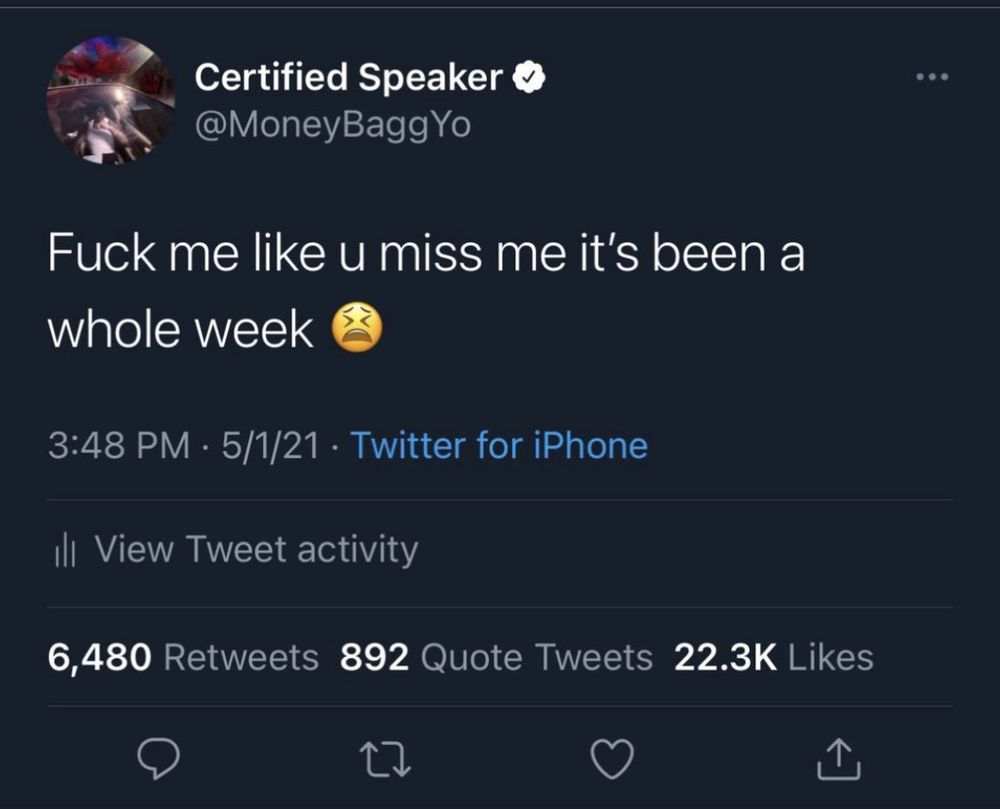Screen dimensions: 1000x809
Task: Open the profile avatar picture
Action: pyautogui.click(x=110, y=100)
